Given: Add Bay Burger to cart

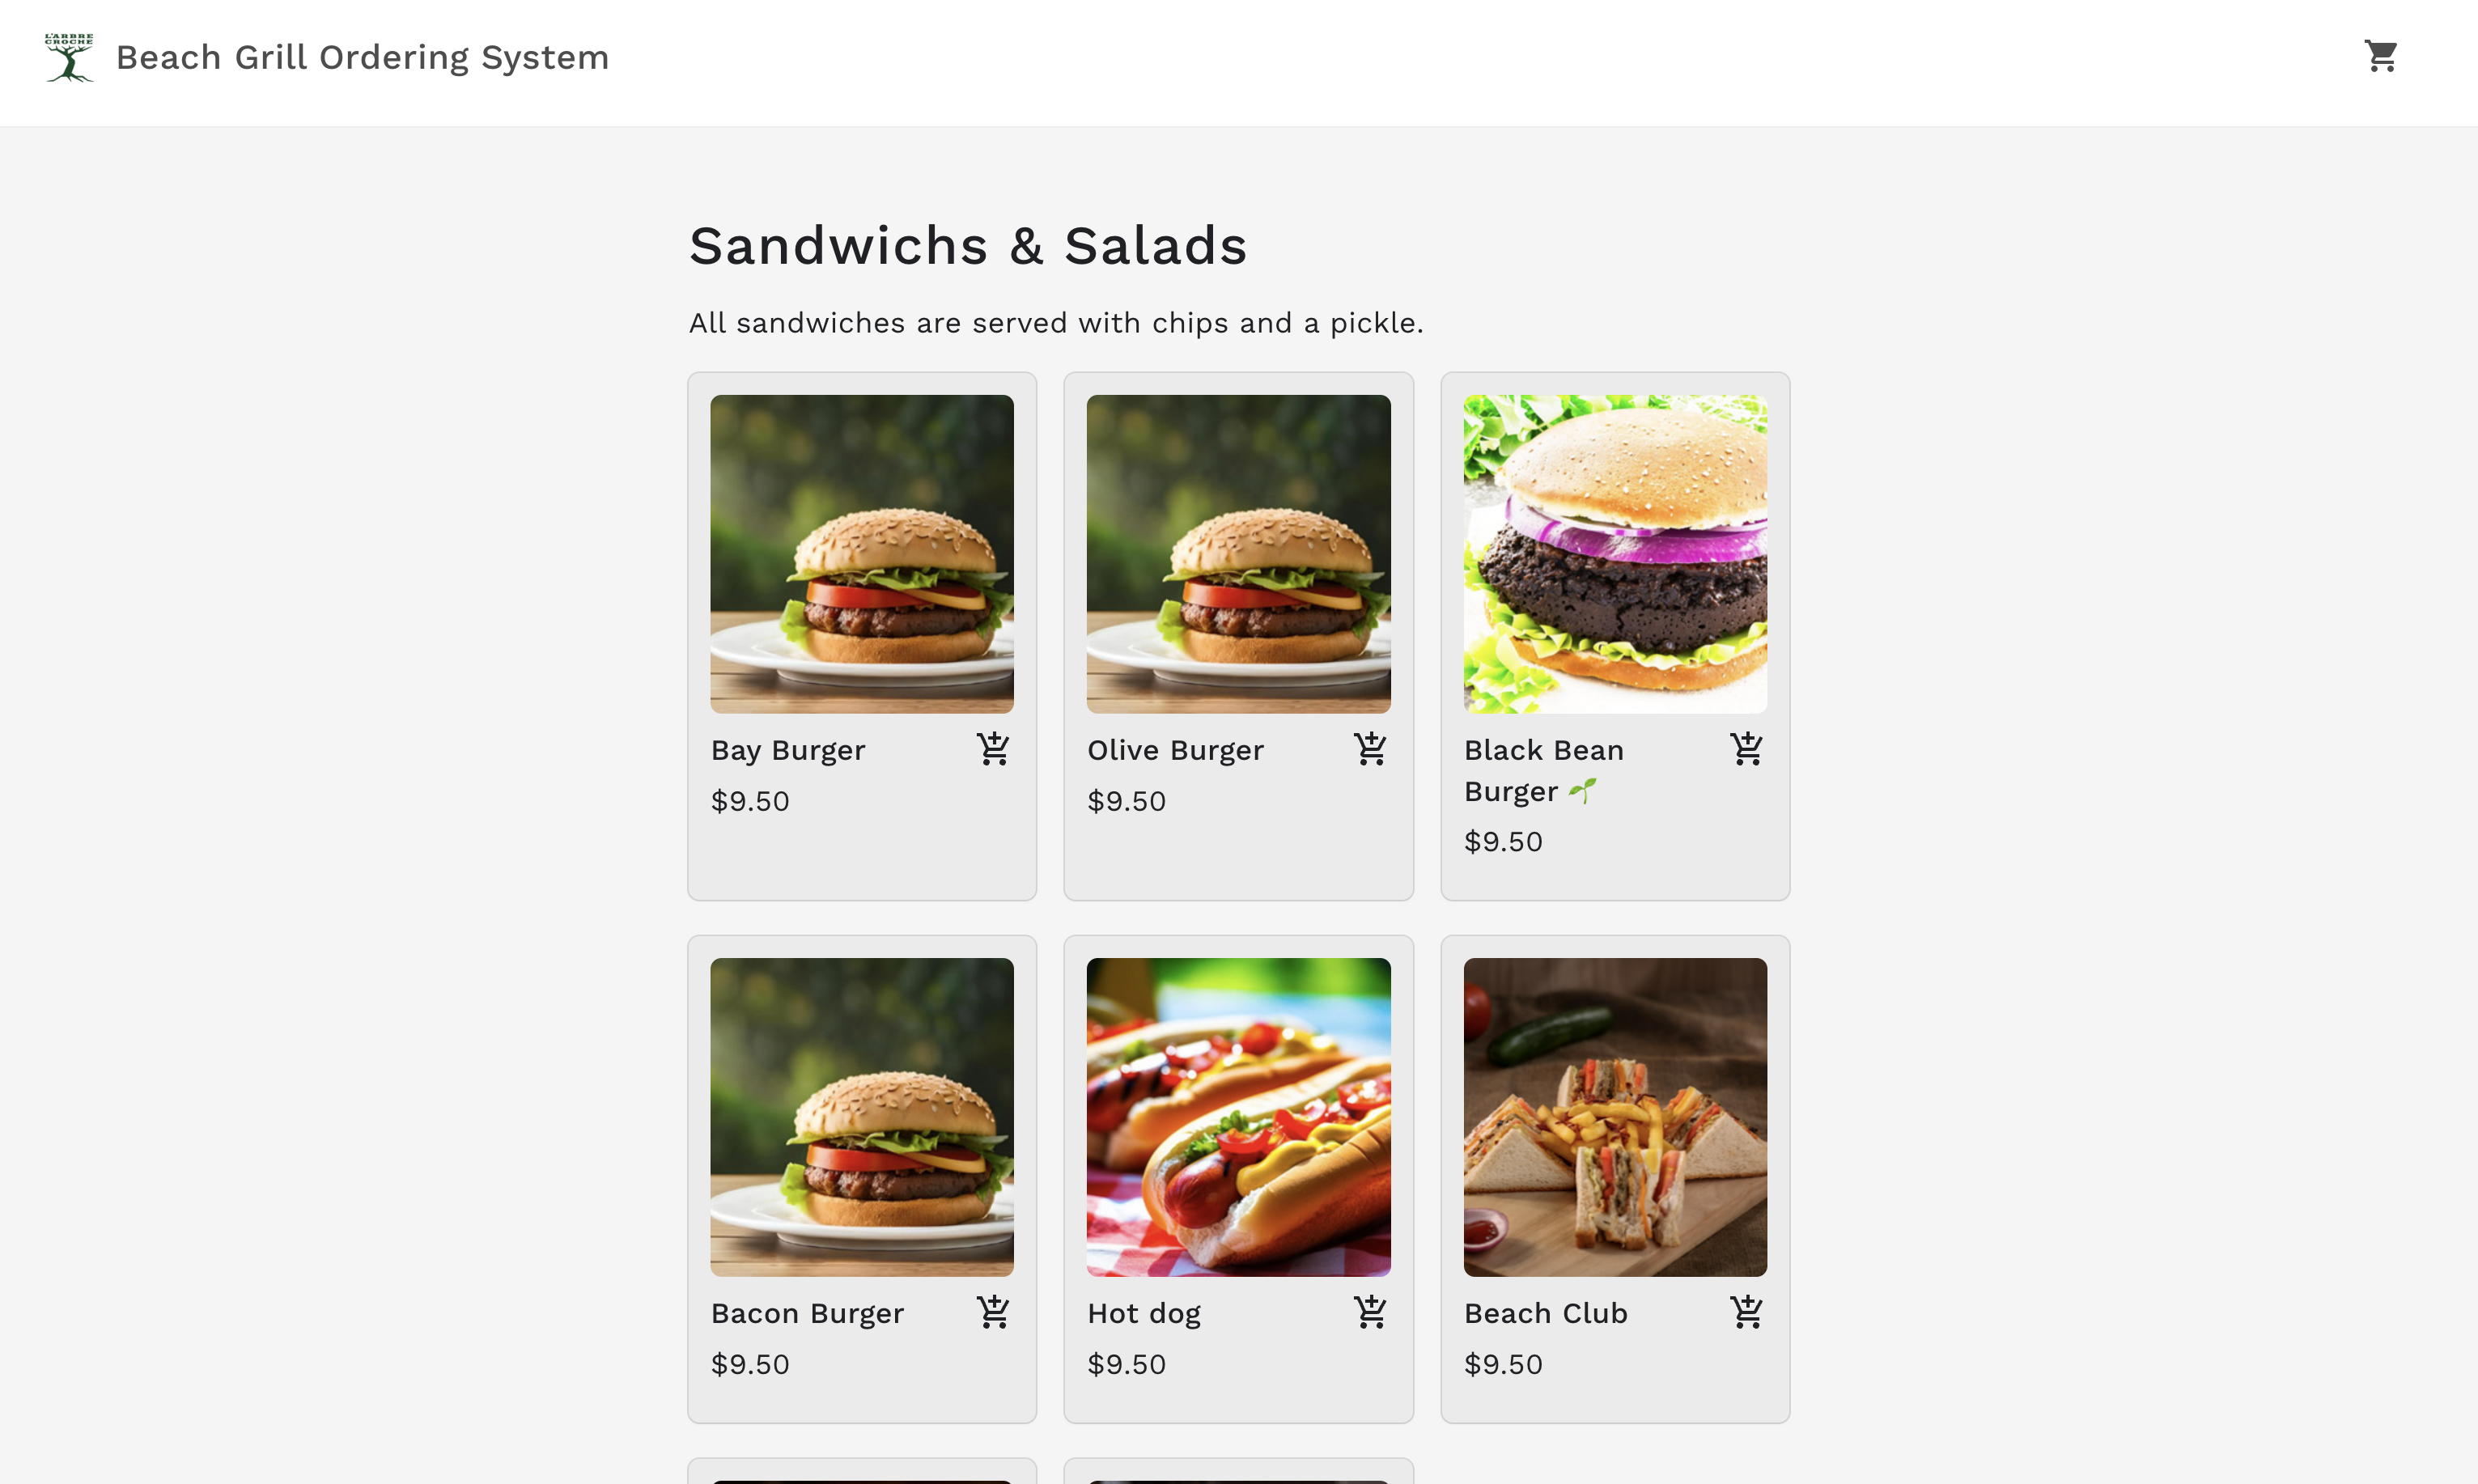Looking at the screenshot, I should (993, 749).
